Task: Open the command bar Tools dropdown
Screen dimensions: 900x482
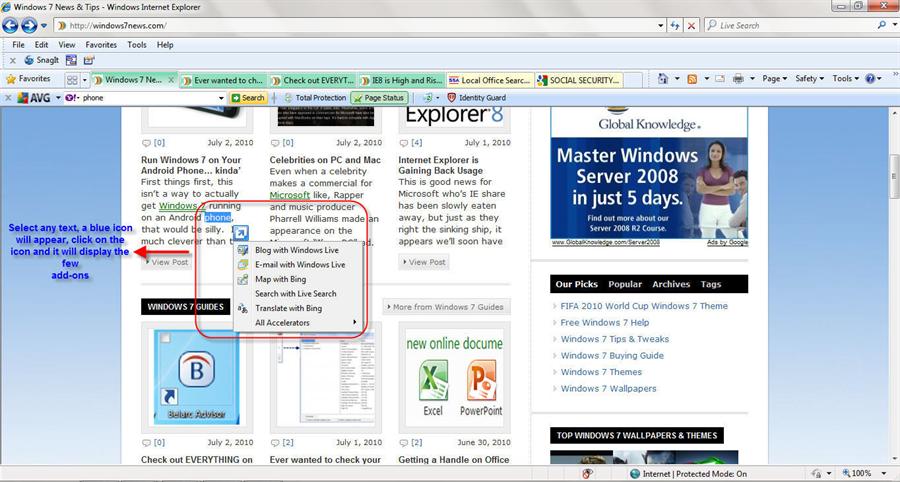Action: [x=846, y=79]
